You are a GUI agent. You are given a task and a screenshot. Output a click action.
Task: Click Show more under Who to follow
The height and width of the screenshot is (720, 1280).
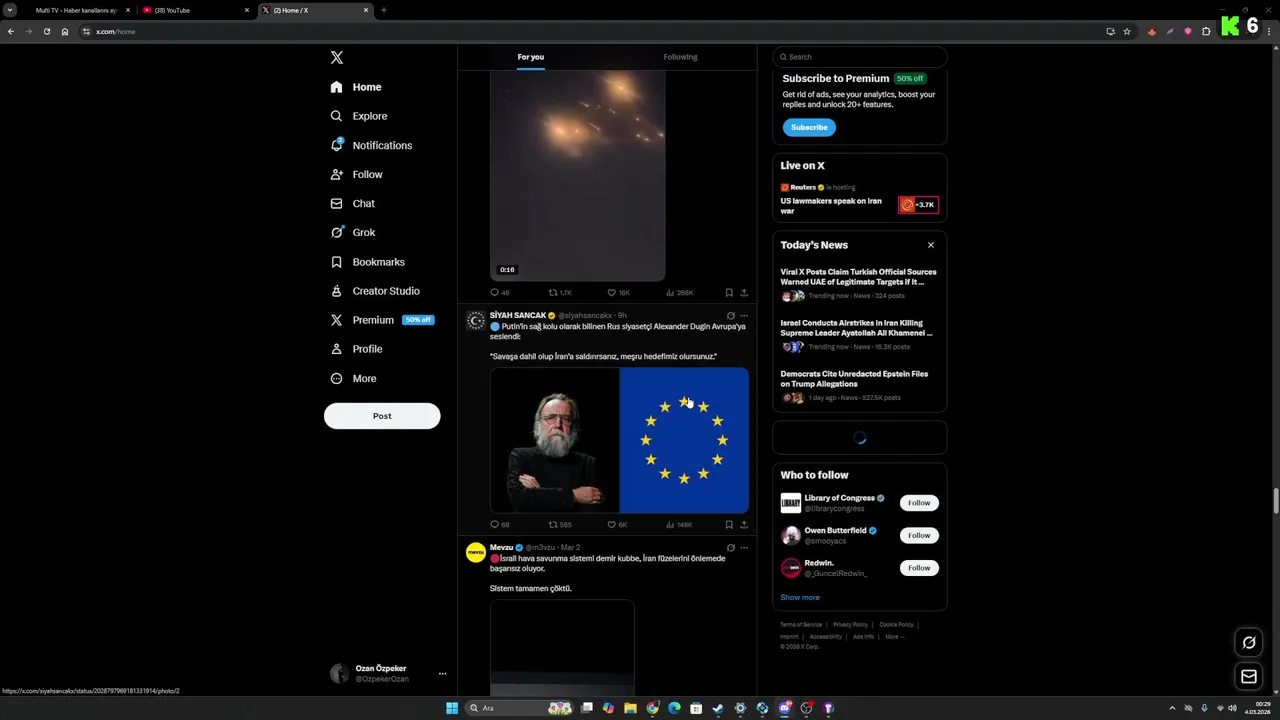(800, 598)
